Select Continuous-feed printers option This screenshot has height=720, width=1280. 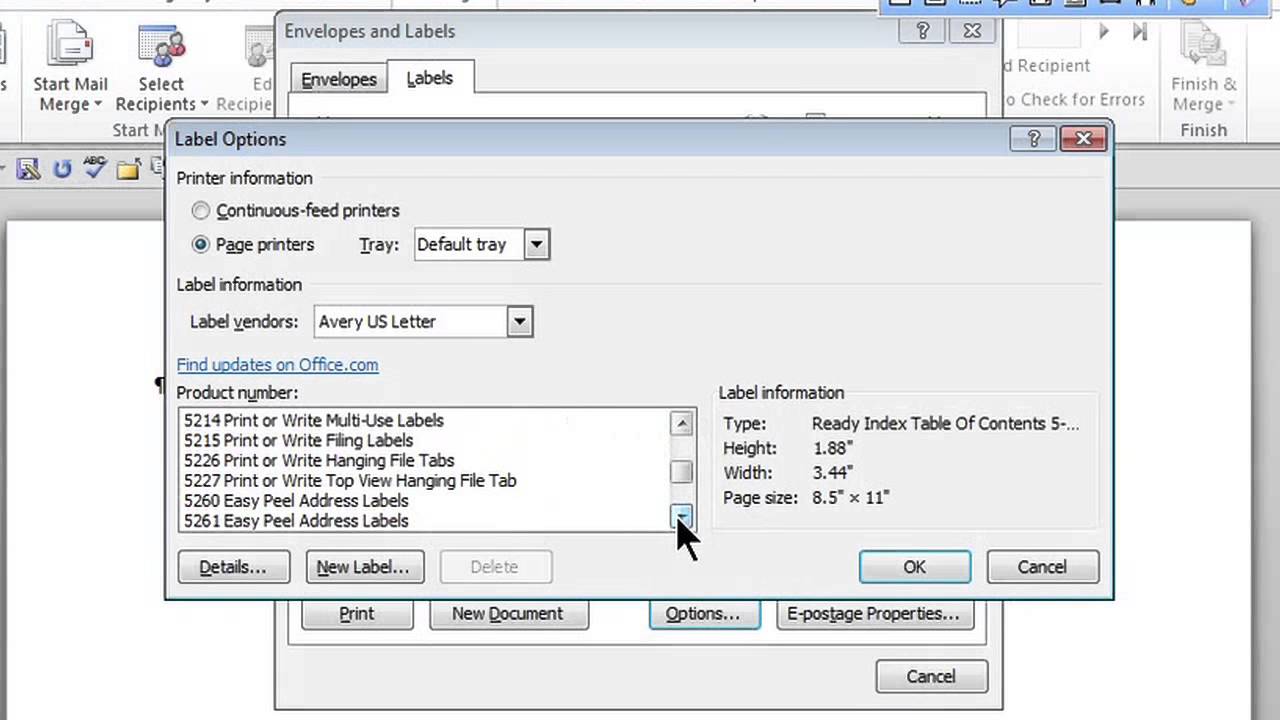pos(296,211)
